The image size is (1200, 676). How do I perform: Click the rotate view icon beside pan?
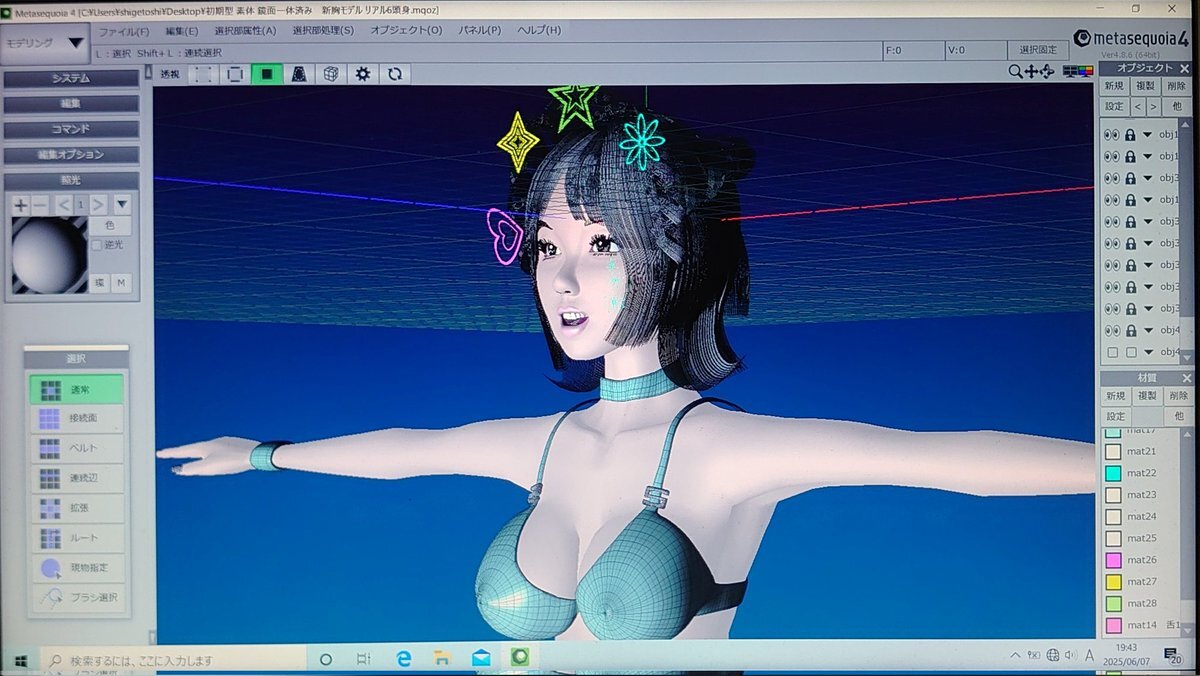1047,71
